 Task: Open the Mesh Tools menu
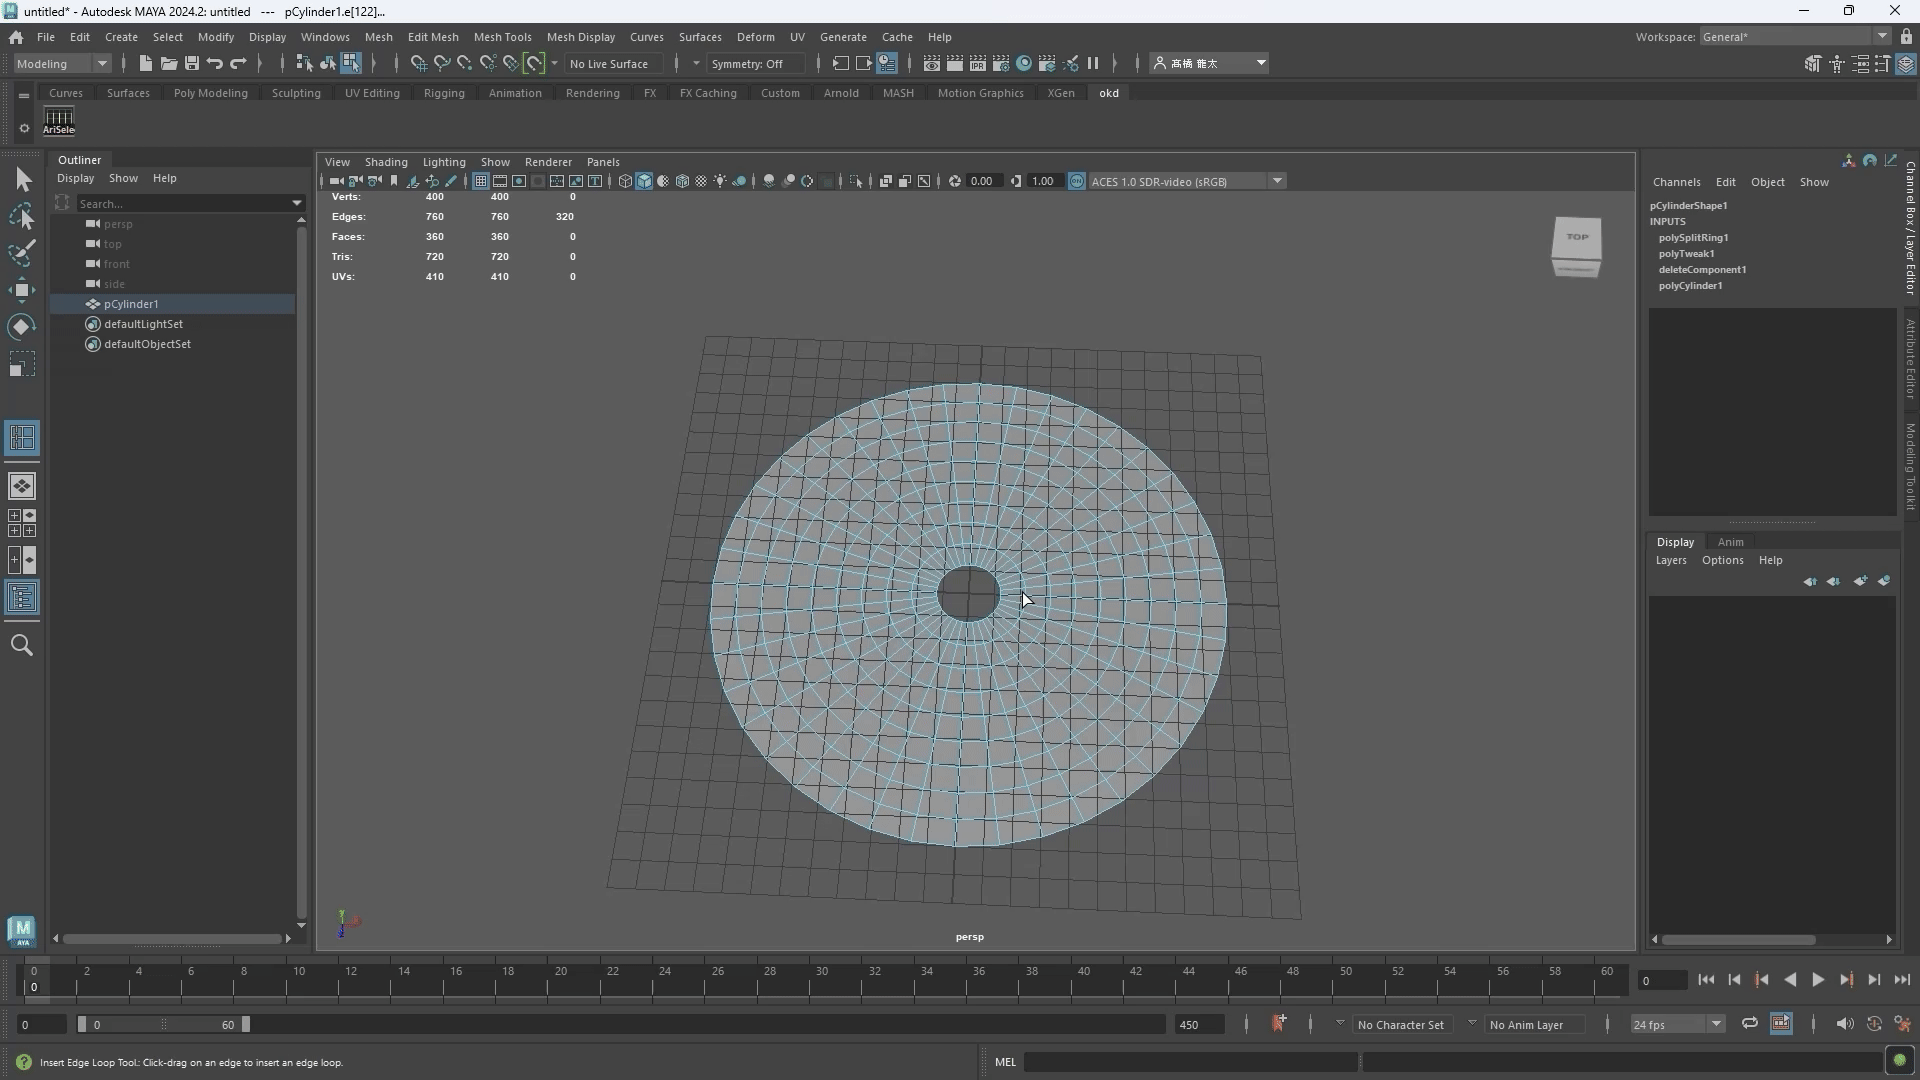(x=502, y=37)
